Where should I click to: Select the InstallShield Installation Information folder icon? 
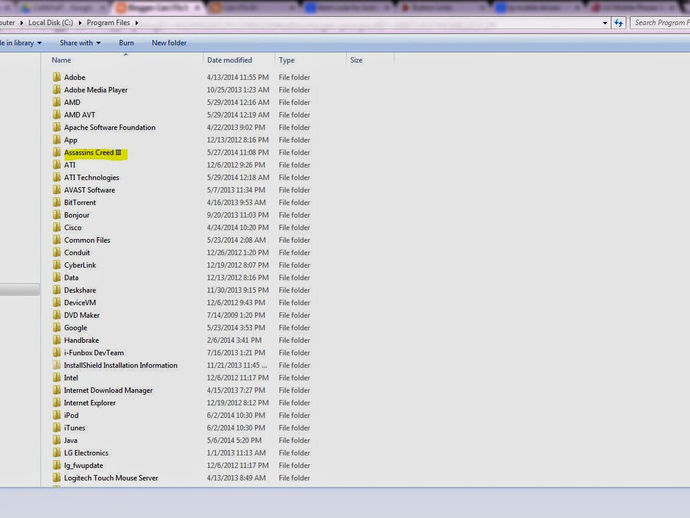coord(57,366)
